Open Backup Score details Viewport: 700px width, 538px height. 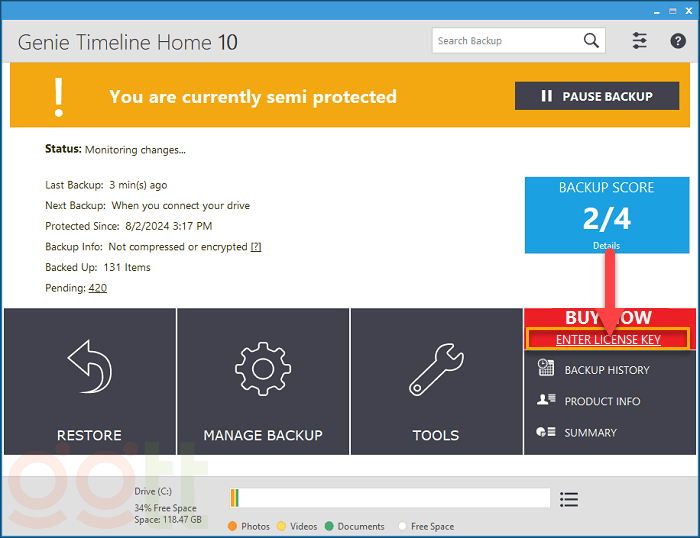[x=606, y=245]
